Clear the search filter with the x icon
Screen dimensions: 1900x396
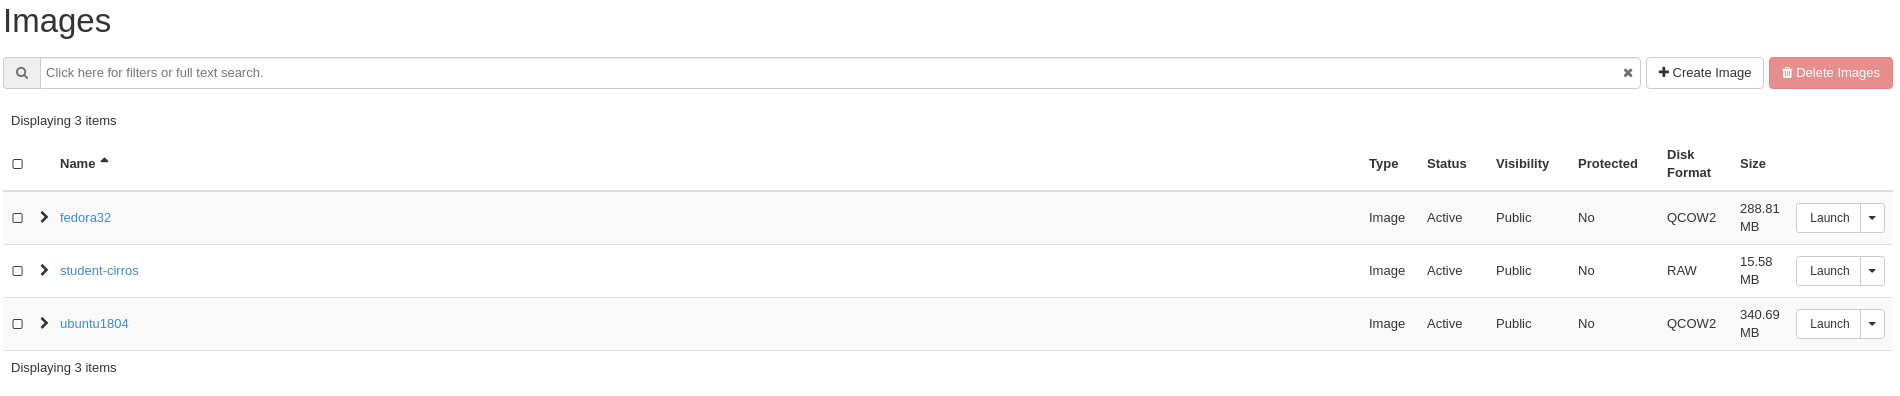[x=1628, y=73]
